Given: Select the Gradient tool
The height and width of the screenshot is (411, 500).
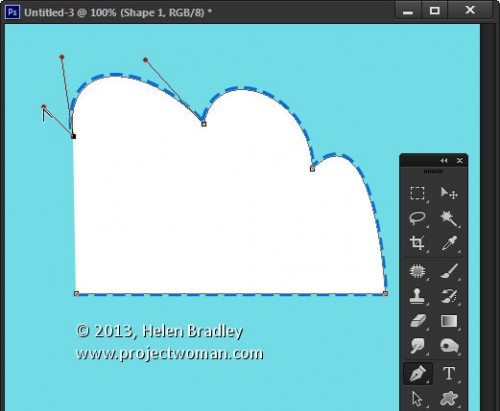Looking at the screenshot, I should tap(449, 321).
